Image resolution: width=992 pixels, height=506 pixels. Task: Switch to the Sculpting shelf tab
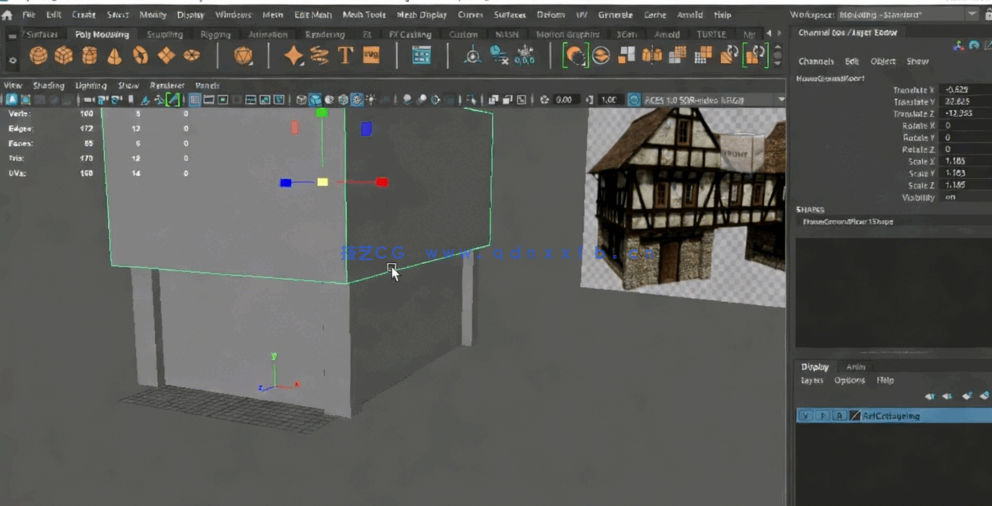click(x=165, y=34)
